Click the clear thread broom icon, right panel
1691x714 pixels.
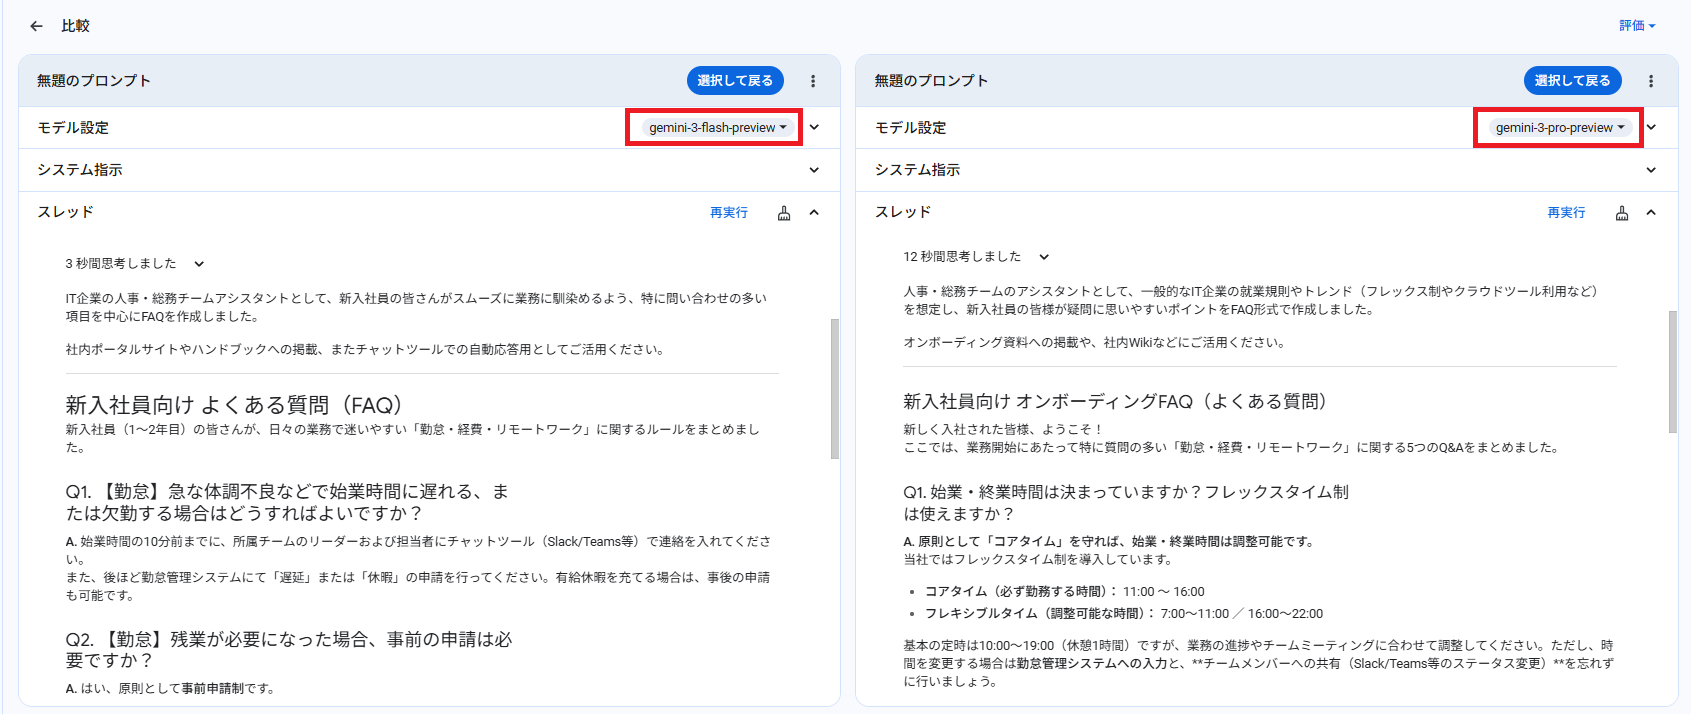[1622, 213]
